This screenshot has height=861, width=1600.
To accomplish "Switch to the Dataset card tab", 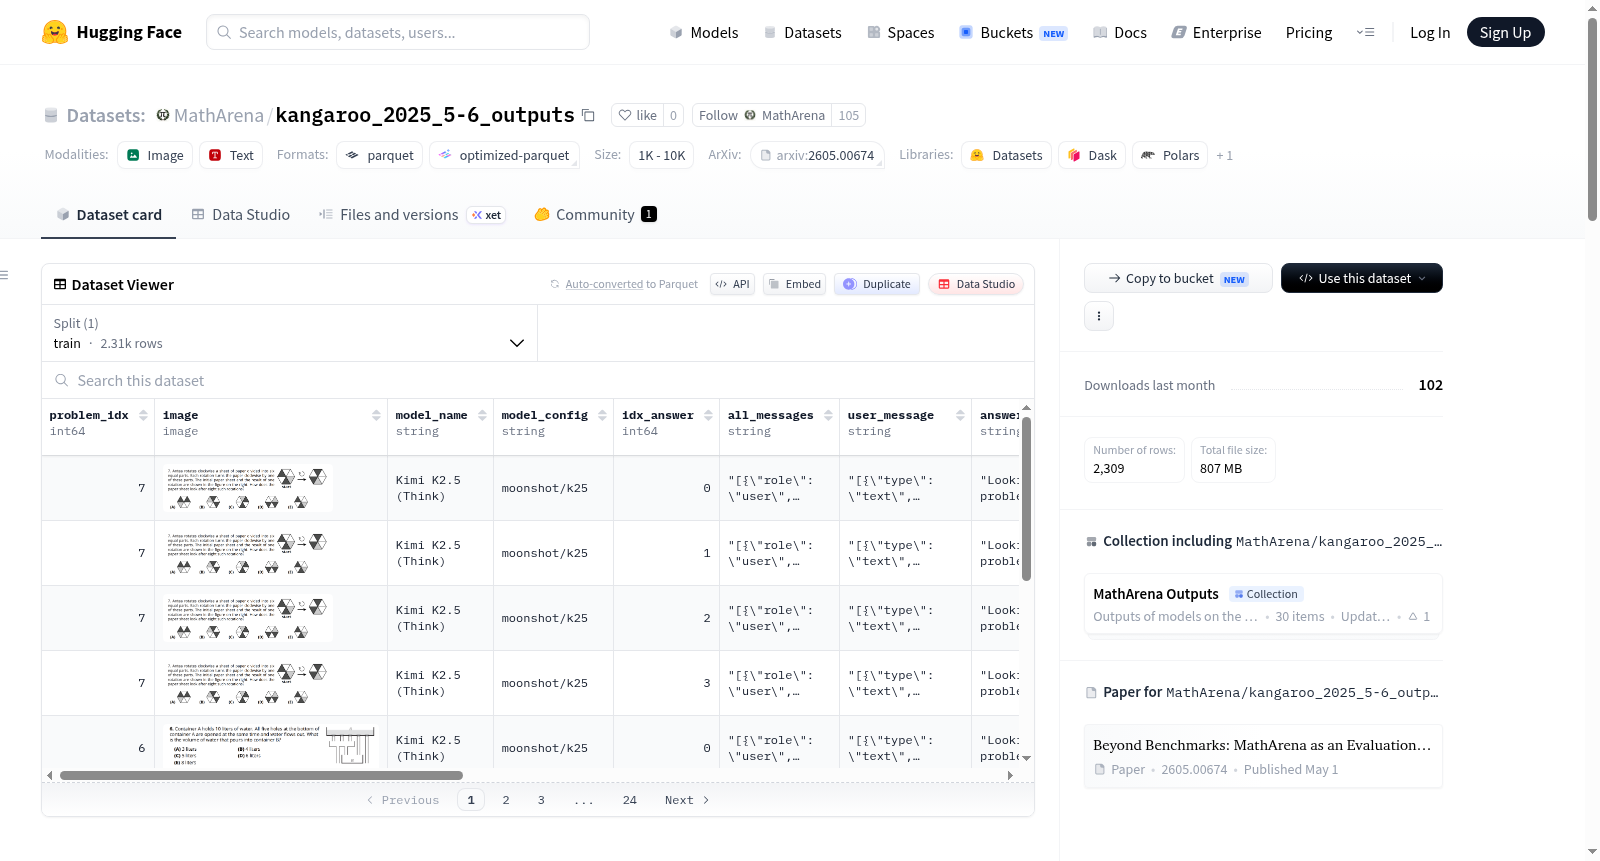I will (x=108, y=215).
